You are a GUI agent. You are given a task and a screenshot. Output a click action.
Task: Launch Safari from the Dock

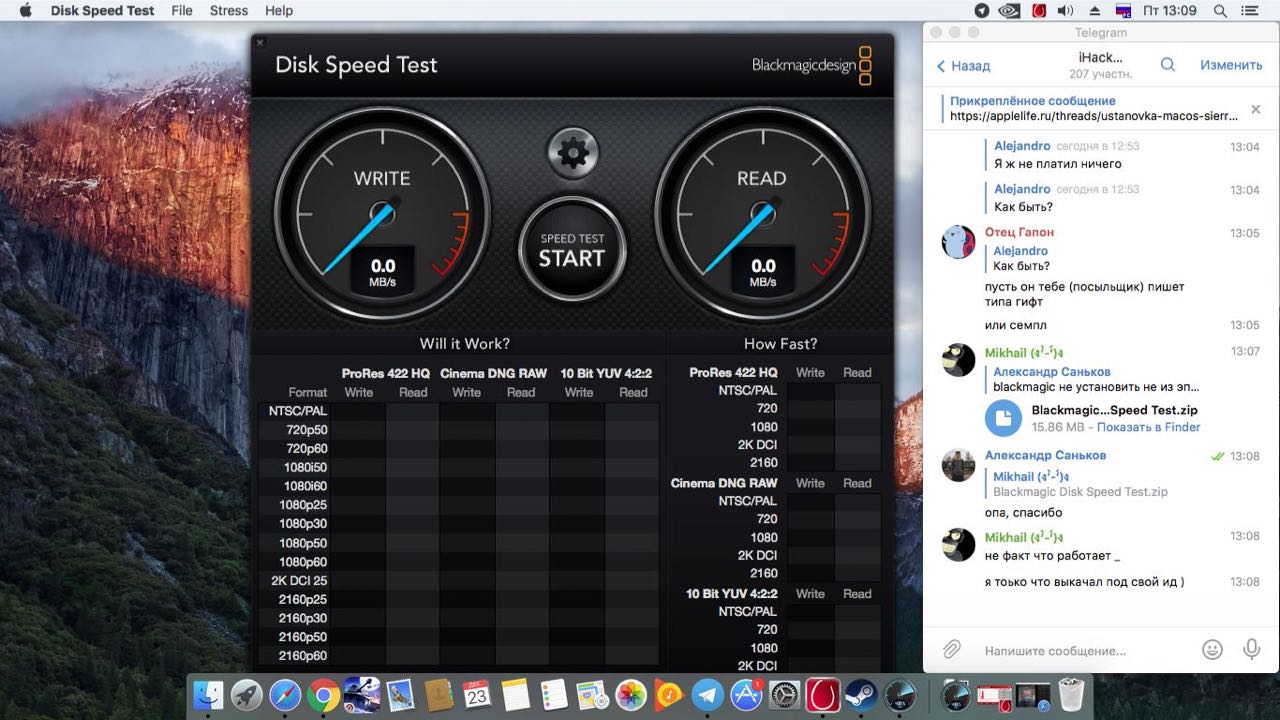(285, 695)
